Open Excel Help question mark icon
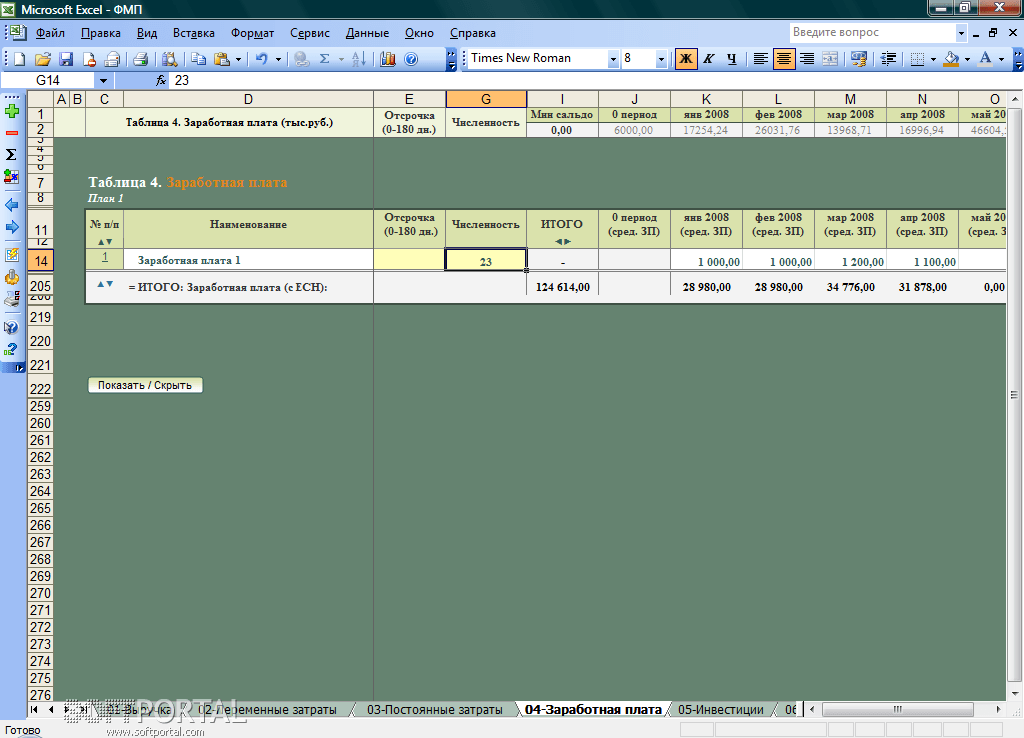The height and width of the screenshot is (738, 1024). tap(411, 59)
